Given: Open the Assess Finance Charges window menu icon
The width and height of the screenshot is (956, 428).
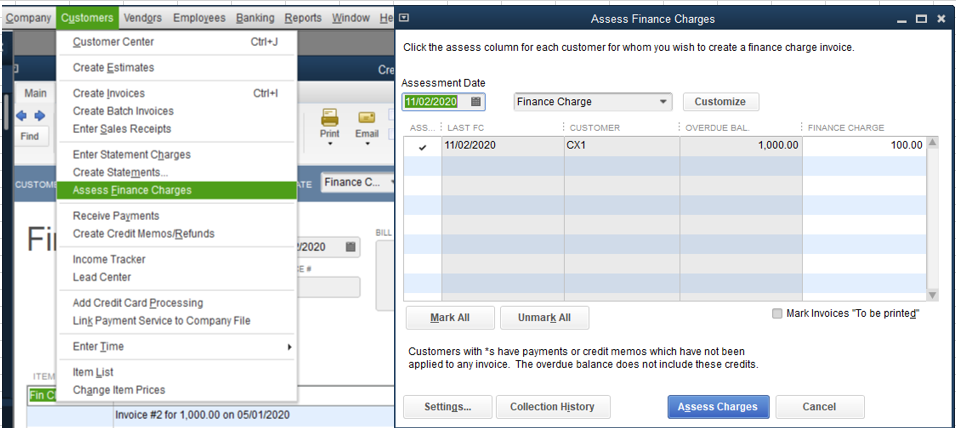Looking at the screenshot, I should tap(403, 19).
